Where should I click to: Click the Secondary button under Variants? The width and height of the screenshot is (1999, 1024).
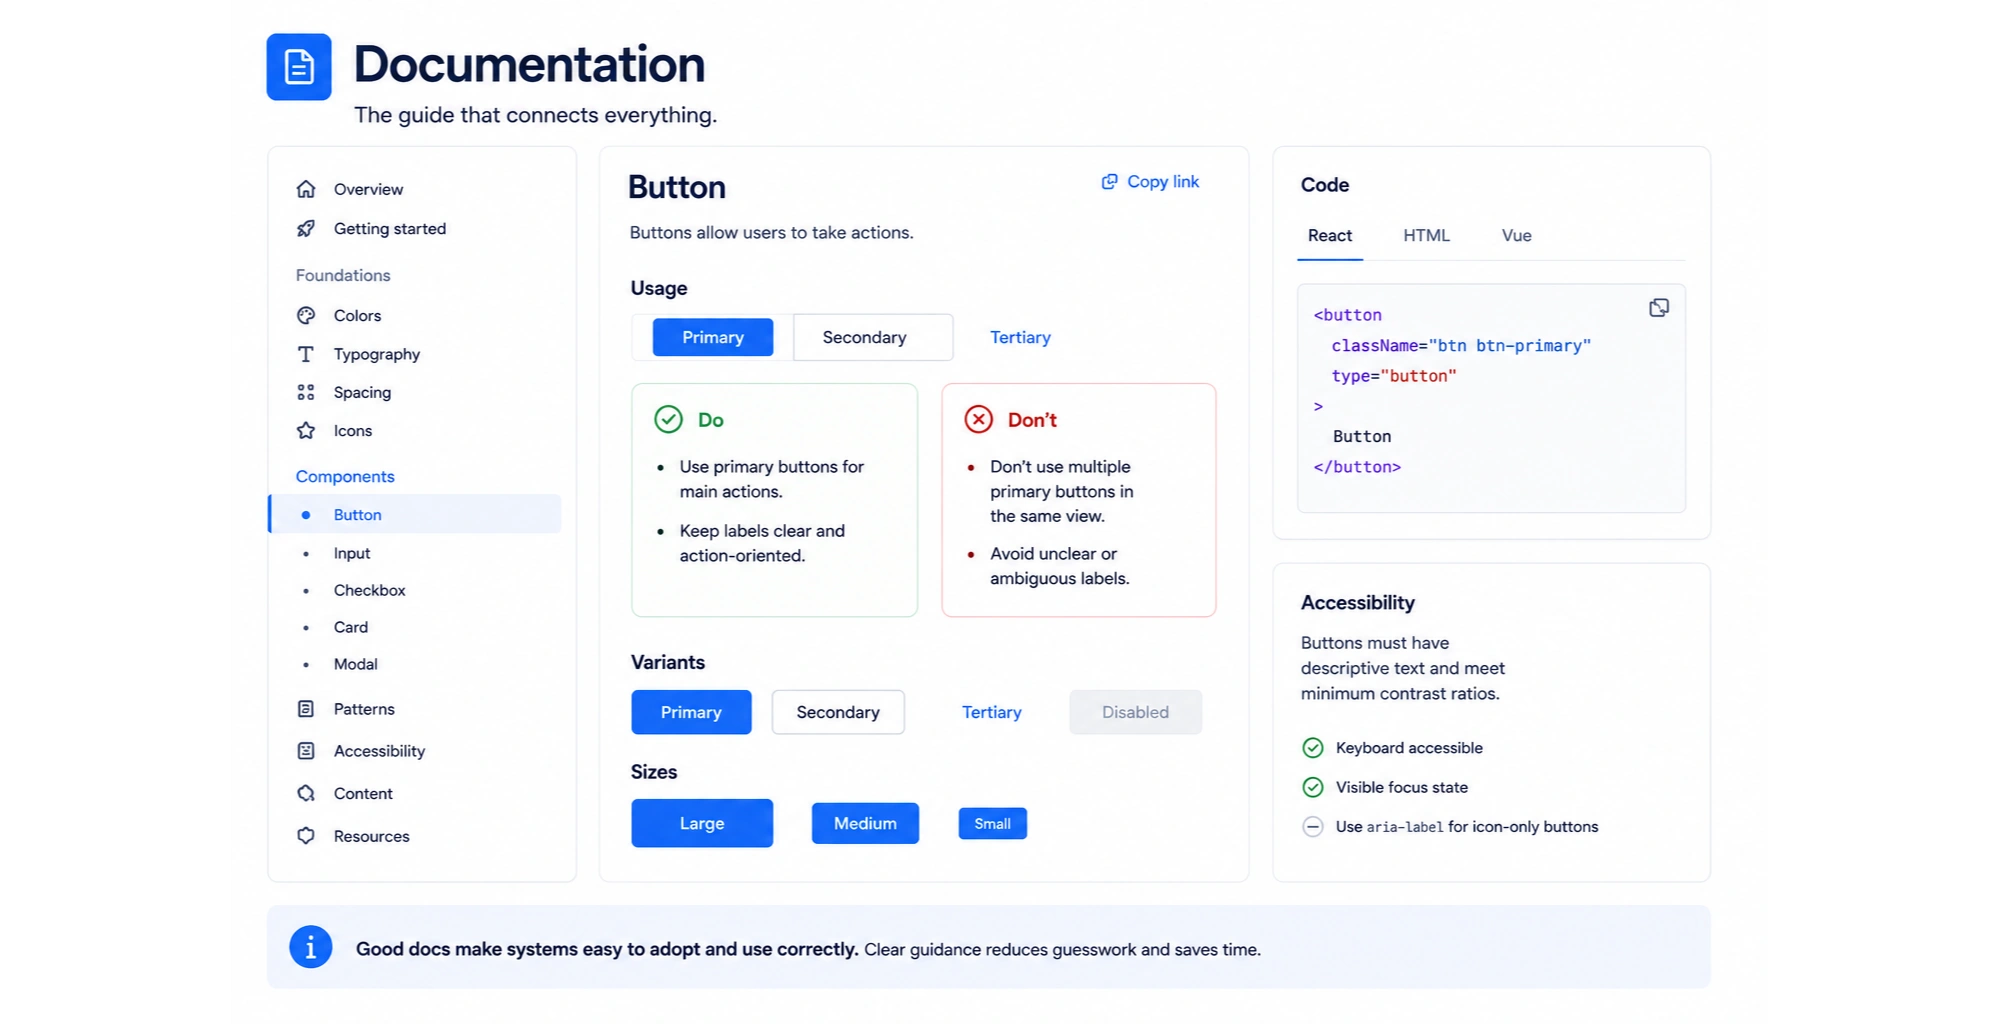838,712
